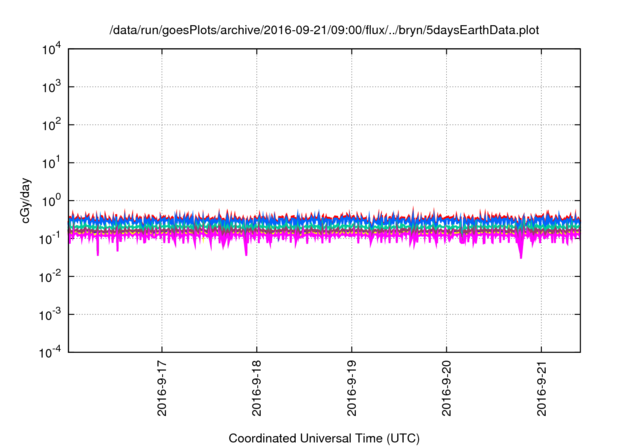This screenshot has width=640, height=448.
Task: Click the 10^4 y-axis tick label
Action: (x=50, y=49)
